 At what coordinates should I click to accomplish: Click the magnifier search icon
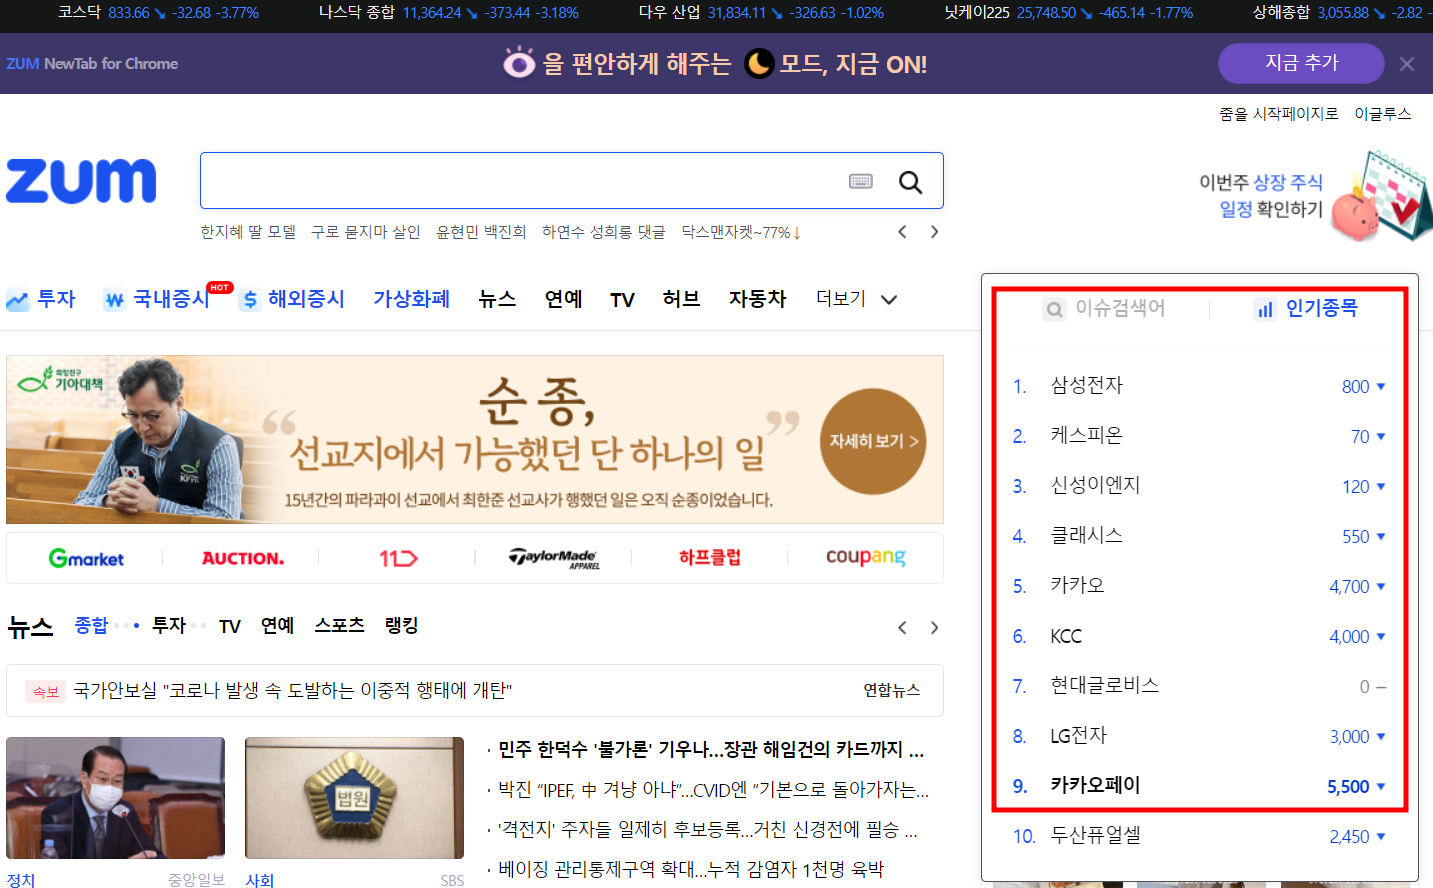coord(910,182)
